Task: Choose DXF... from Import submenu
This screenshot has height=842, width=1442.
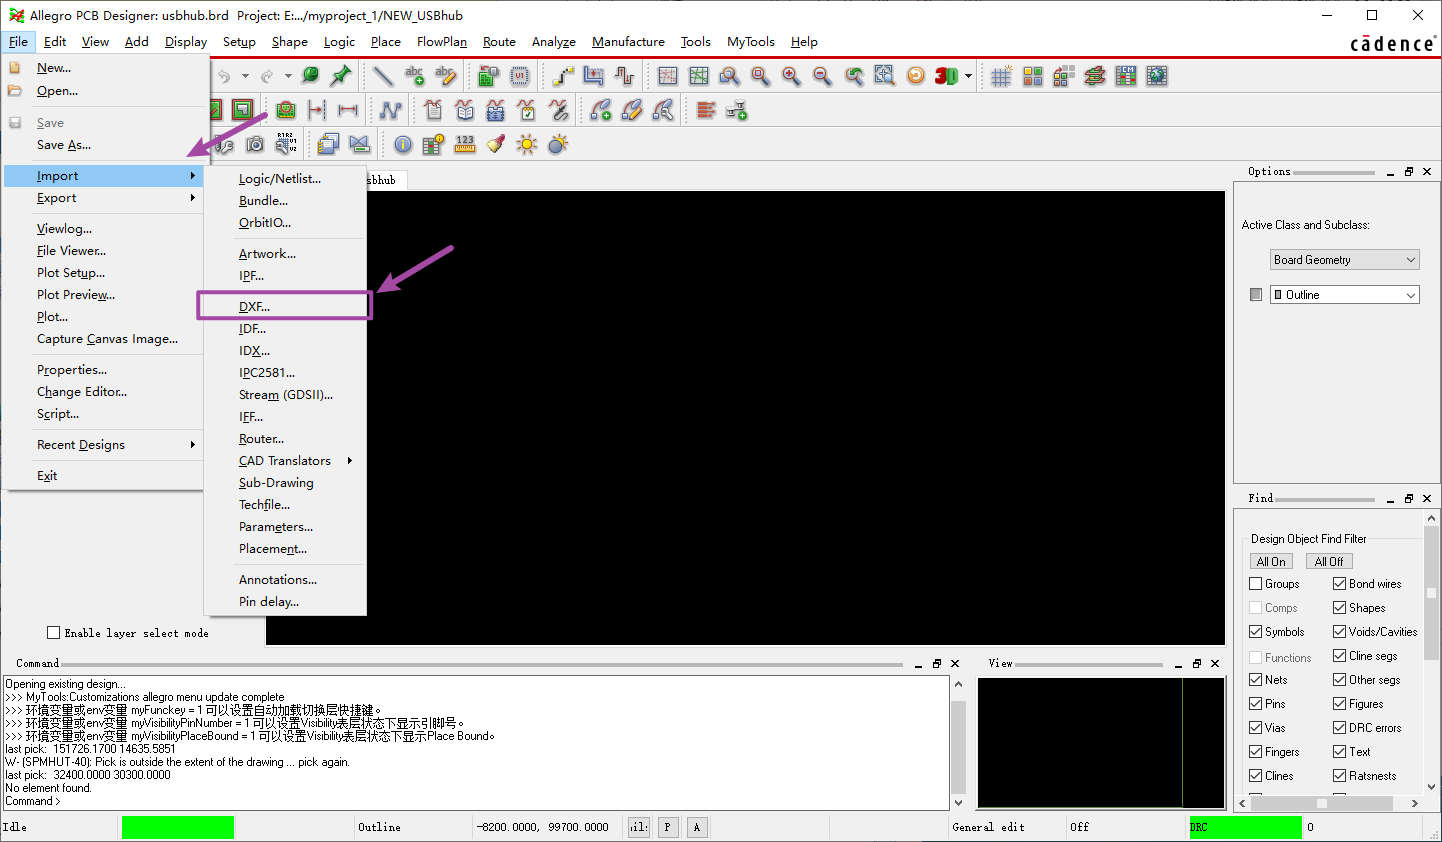Action: pos(285,307)
